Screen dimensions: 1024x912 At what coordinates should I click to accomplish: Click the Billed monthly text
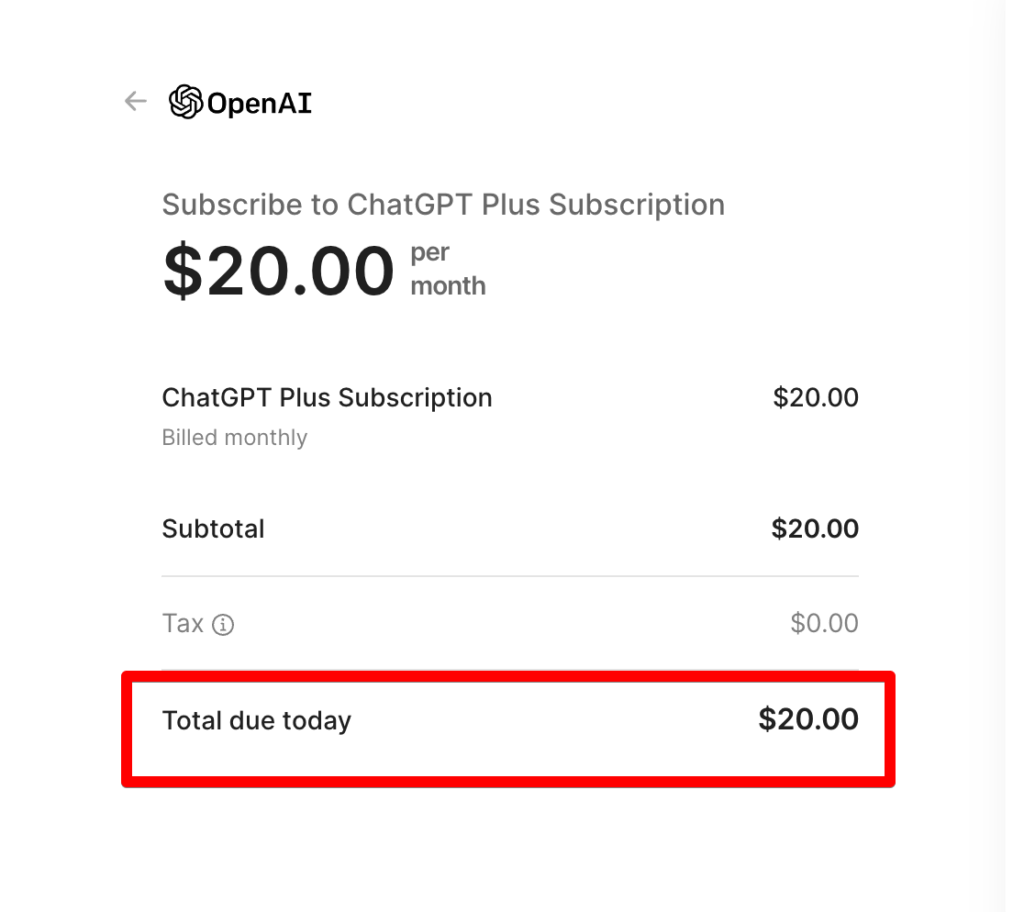pyautogui.click(x=234, y=438)
